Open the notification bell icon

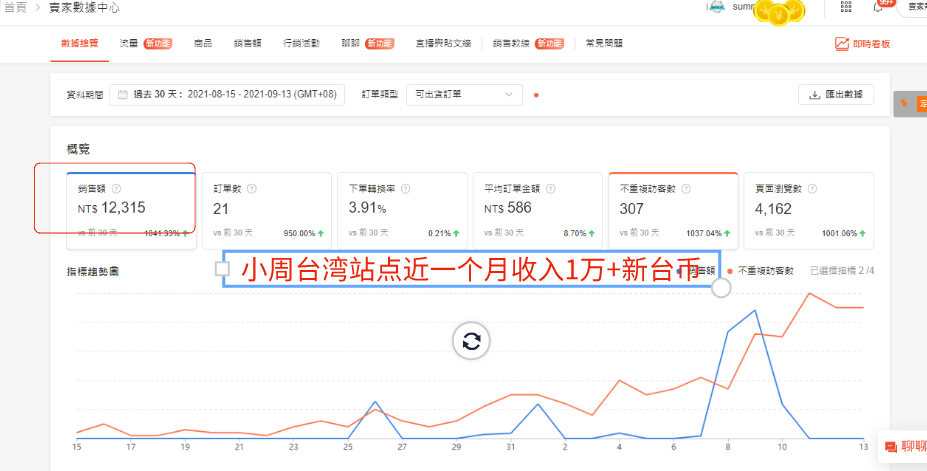point(877,7)
